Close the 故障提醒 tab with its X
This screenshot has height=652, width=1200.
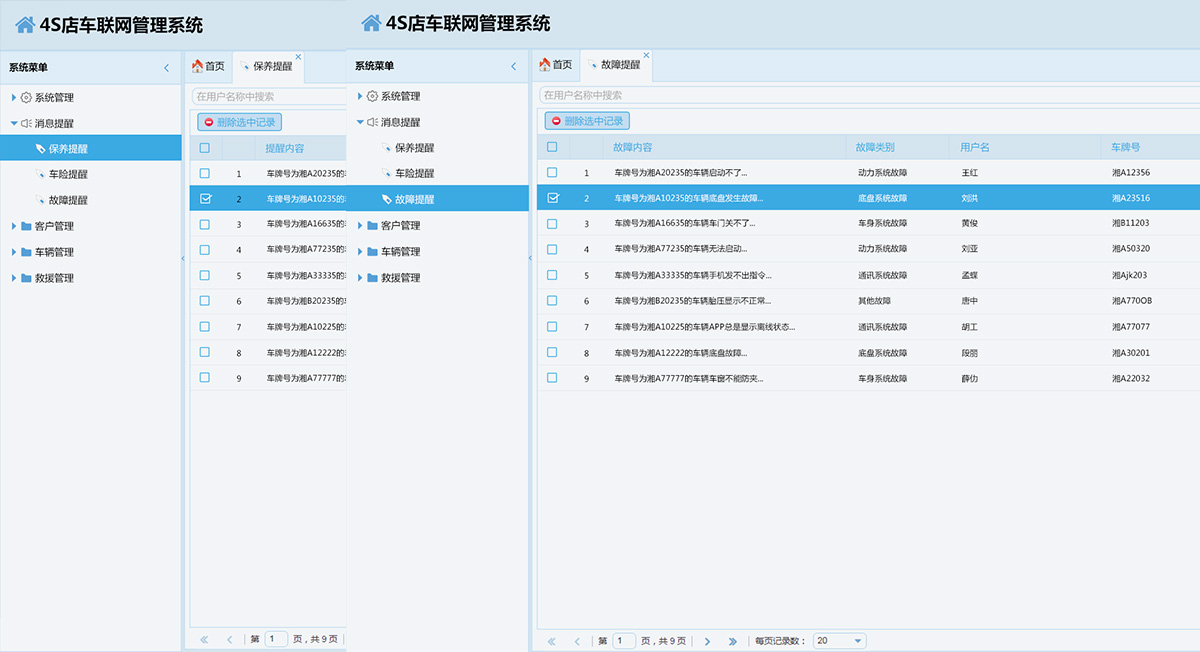646,55
